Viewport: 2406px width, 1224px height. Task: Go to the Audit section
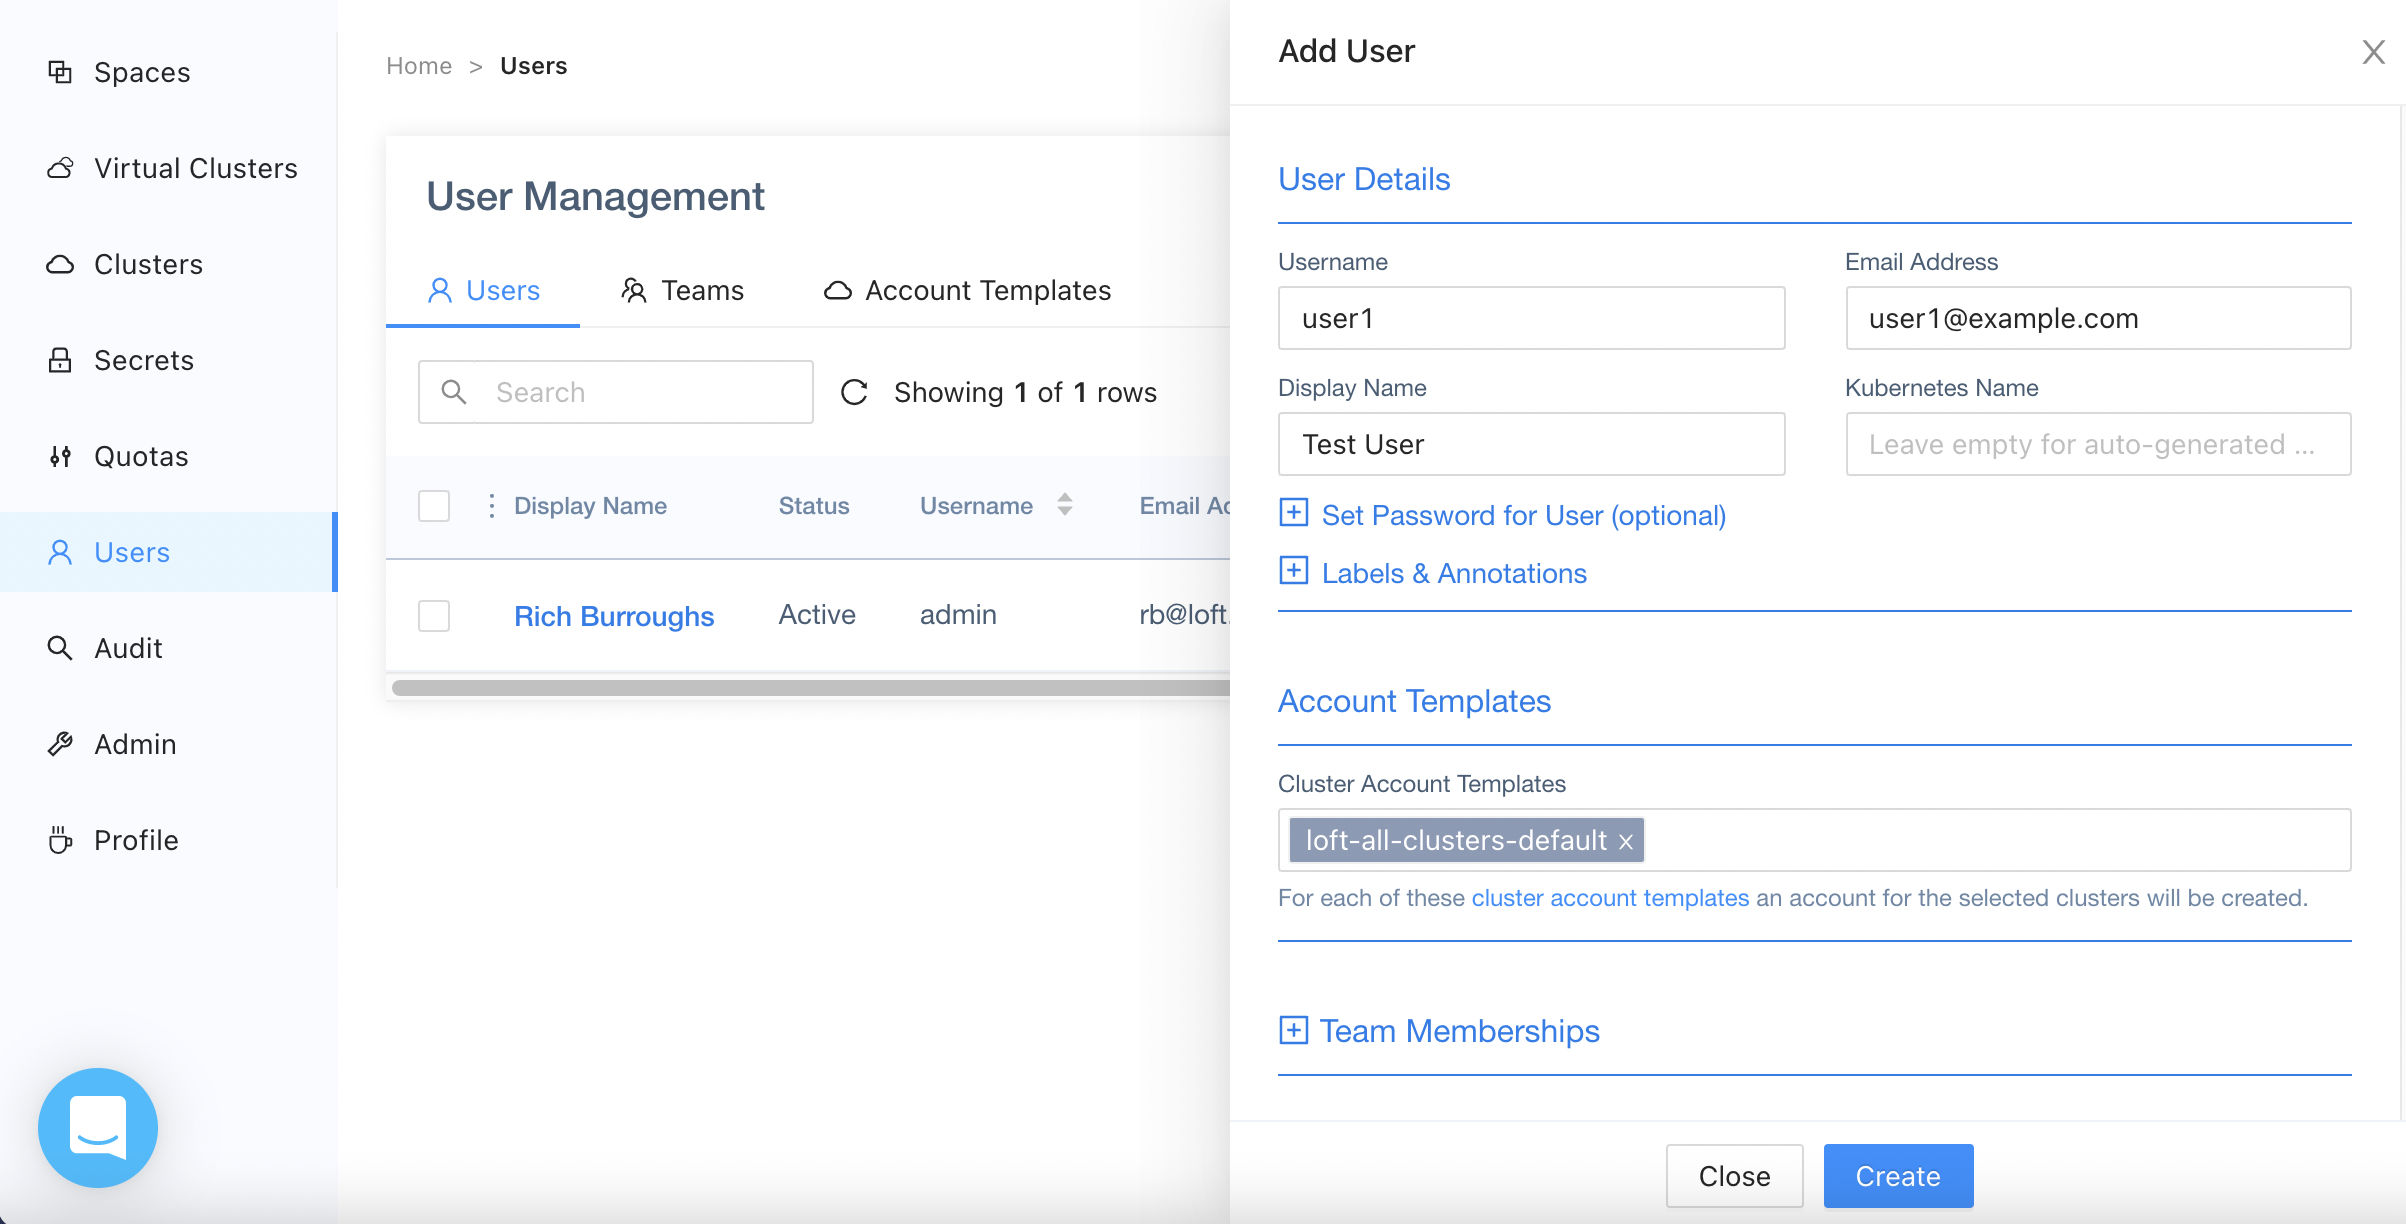(127, 647)
